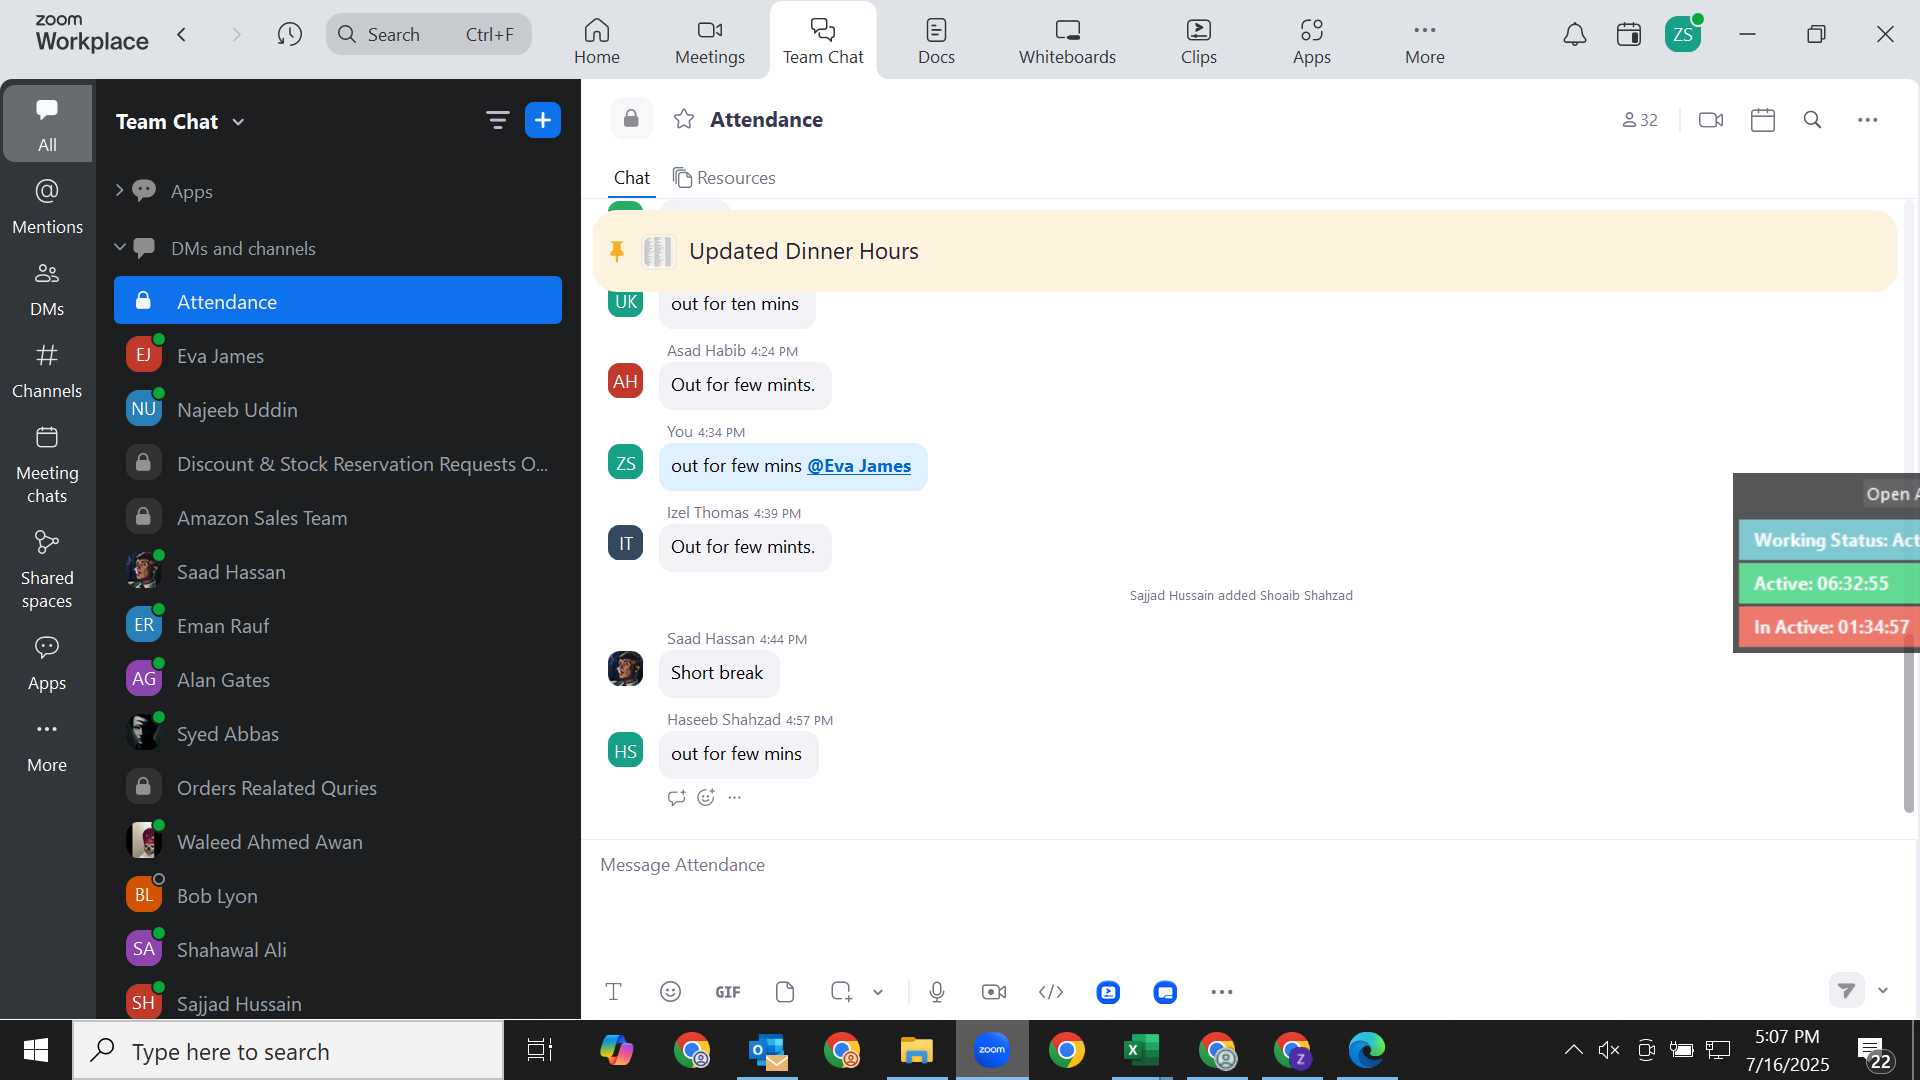This screenshot has height=1080, width=1920.
Task: Open the ZS profile avatar menu
Action: (1683, 35)
